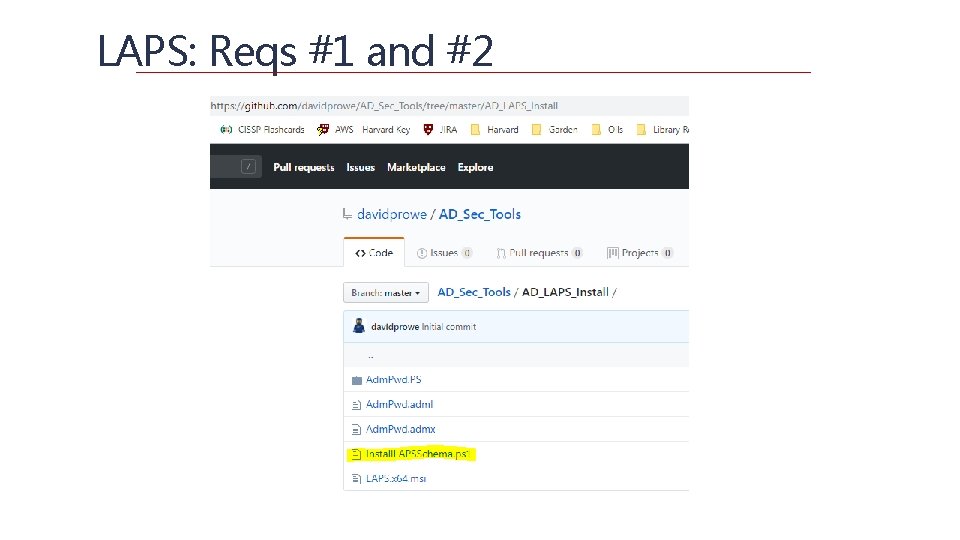Click the AdmPwd.adml file icon
Image resolution: width=960 pixels, height=540 pixels.
click(x=356, y=405)
